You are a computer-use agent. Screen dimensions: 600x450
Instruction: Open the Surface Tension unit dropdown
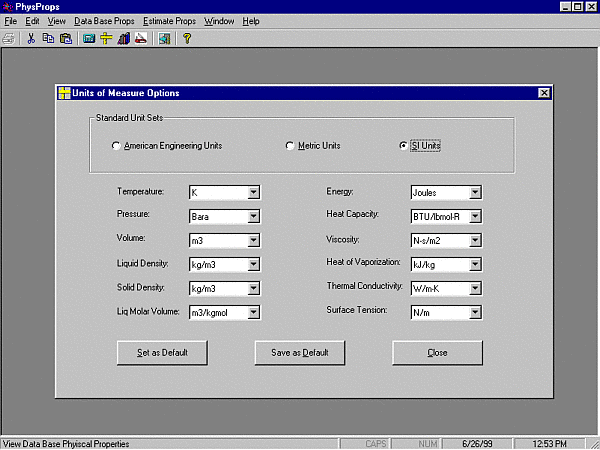click(475, 312)
